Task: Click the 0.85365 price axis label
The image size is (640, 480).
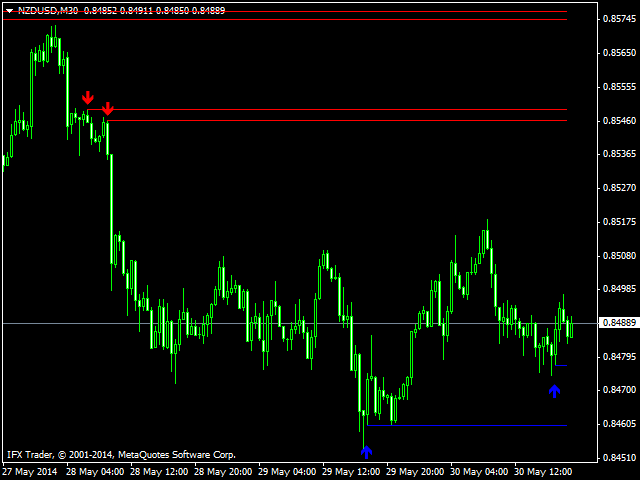Action: coord(619,154)
